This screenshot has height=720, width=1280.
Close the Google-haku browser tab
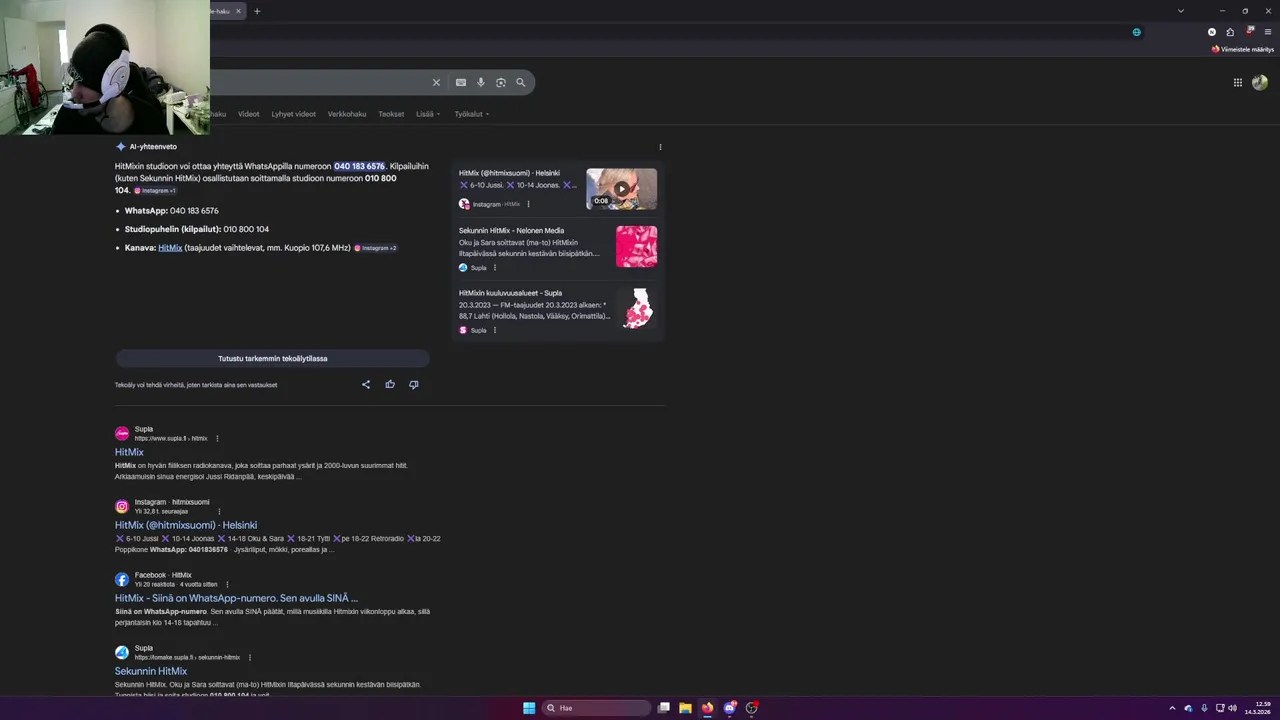[x=238, y=11]
